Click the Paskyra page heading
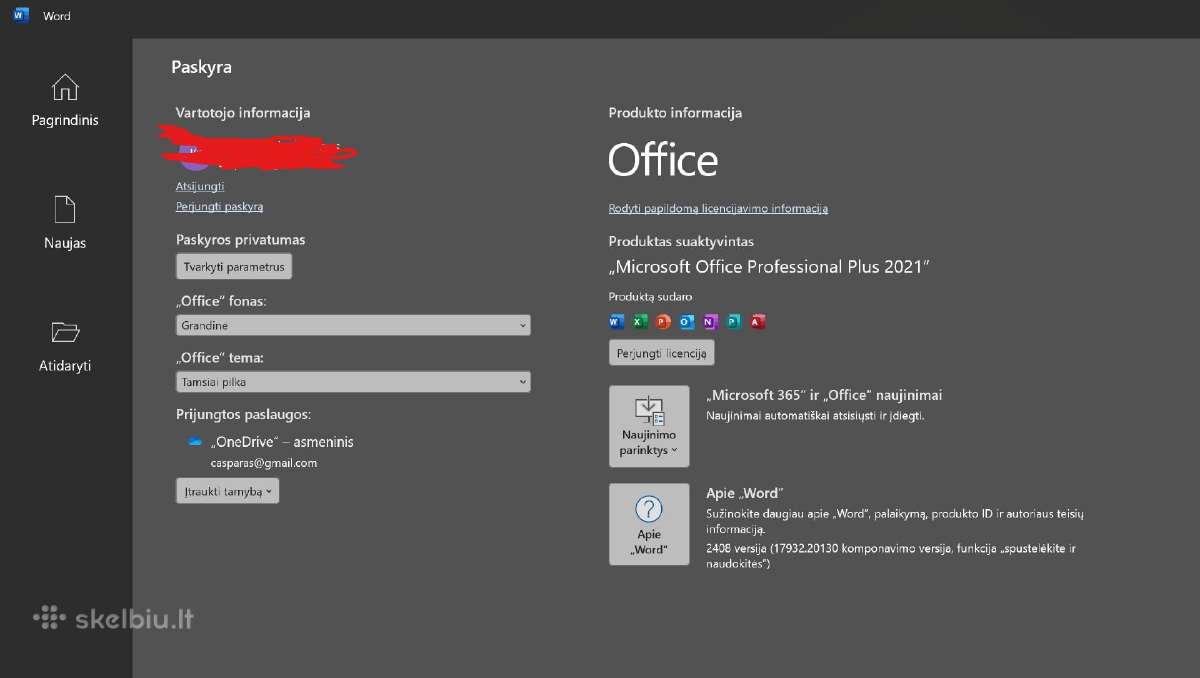This screenshot has height=678, width=1200. pos(202,67)
